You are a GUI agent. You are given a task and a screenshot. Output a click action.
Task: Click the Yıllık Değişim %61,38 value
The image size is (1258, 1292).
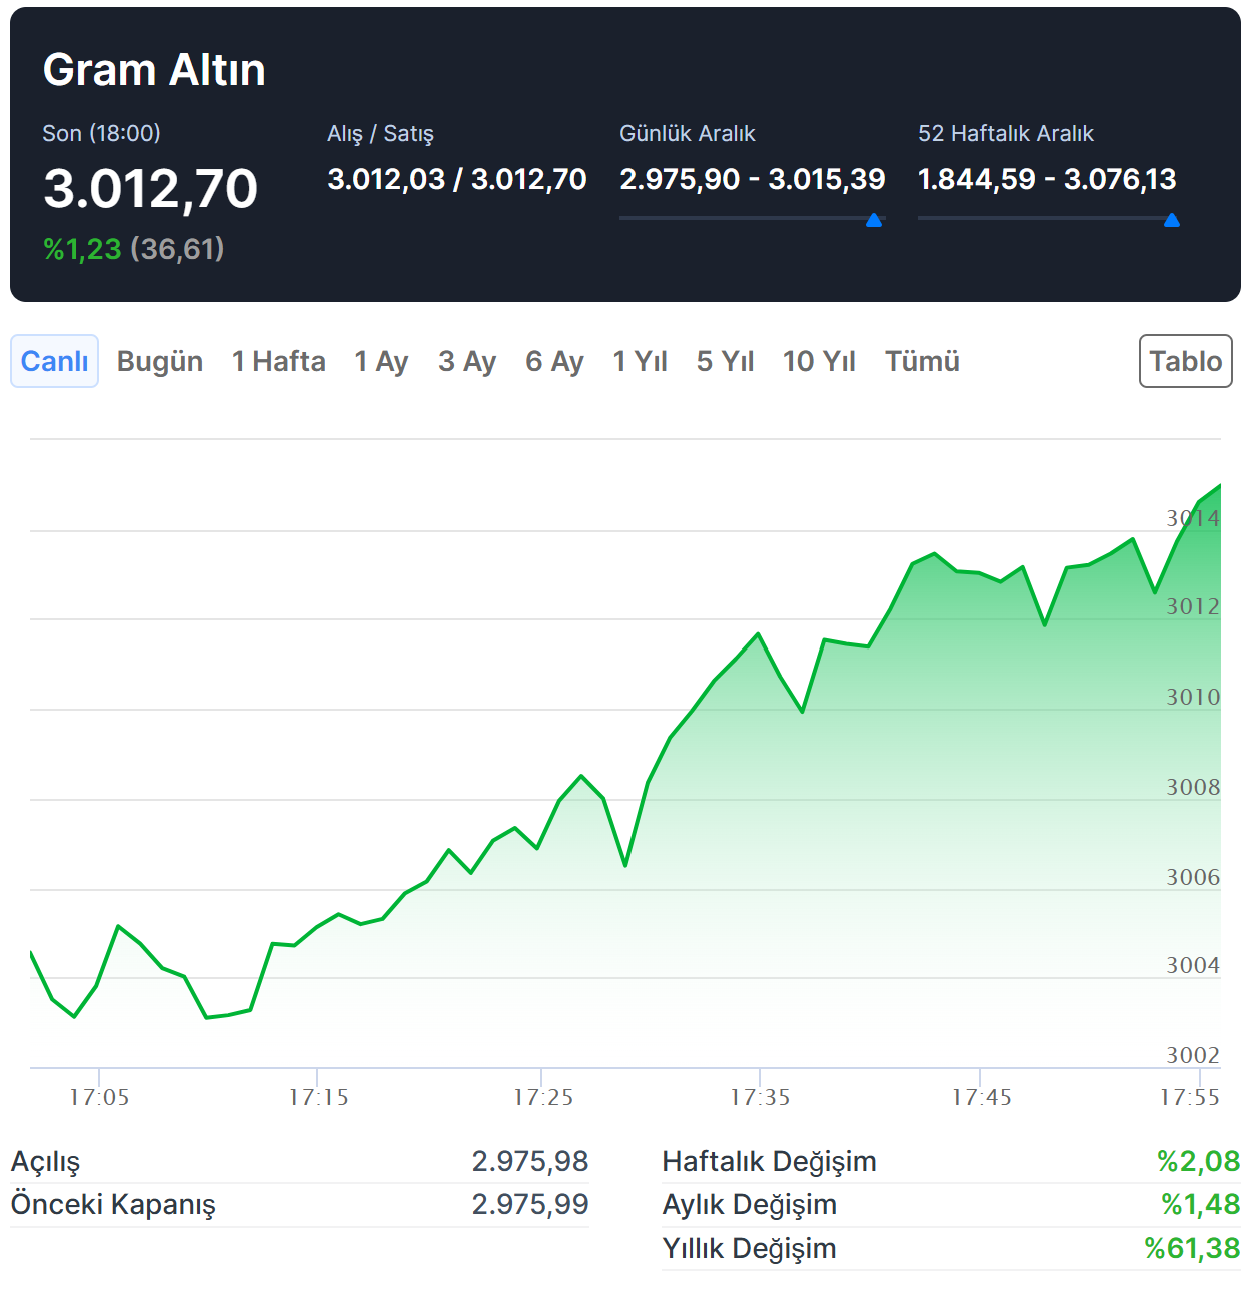tap(1192, 1248)
